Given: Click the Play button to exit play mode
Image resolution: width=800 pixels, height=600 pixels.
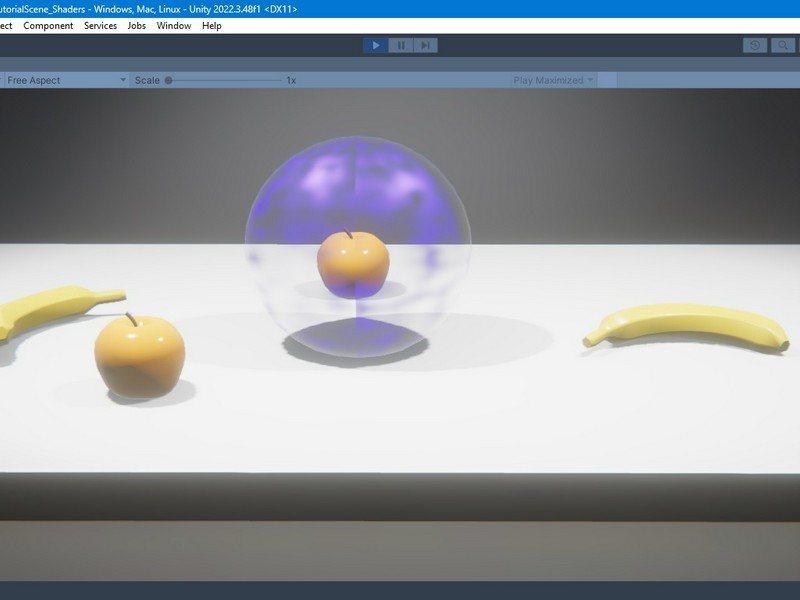Looking at the screenshot, I should coord(375,44).
